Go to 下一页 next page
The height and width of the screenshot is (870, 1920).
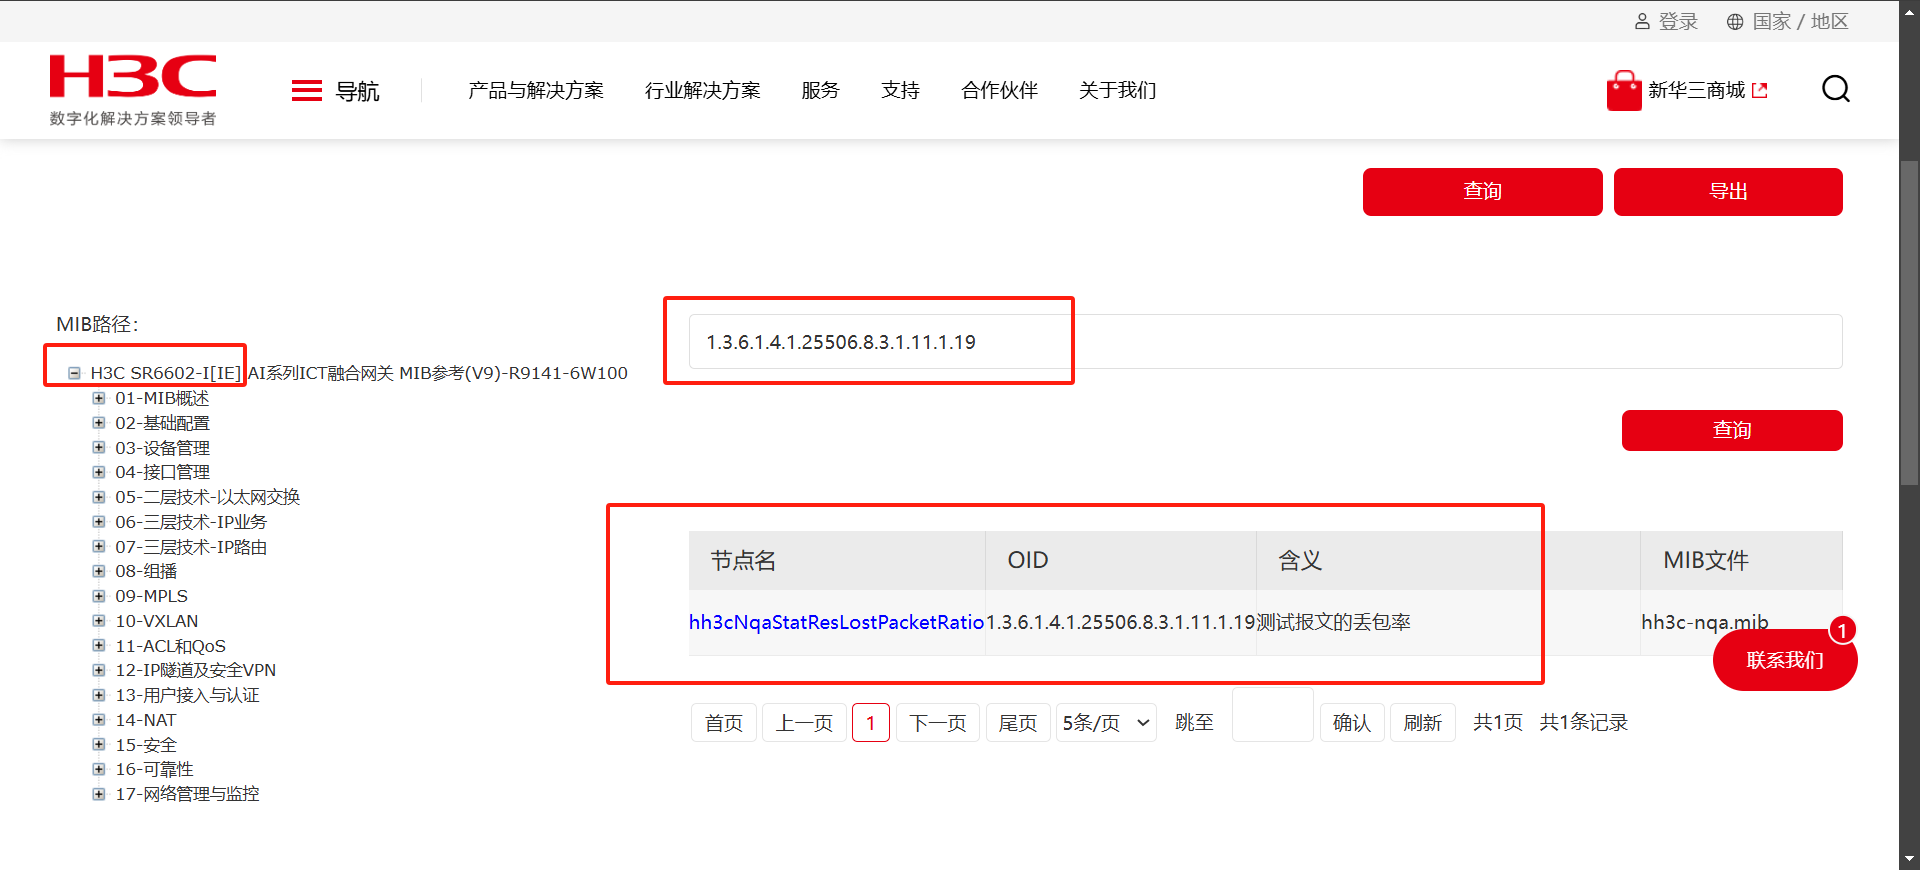[x=938, y=723]
